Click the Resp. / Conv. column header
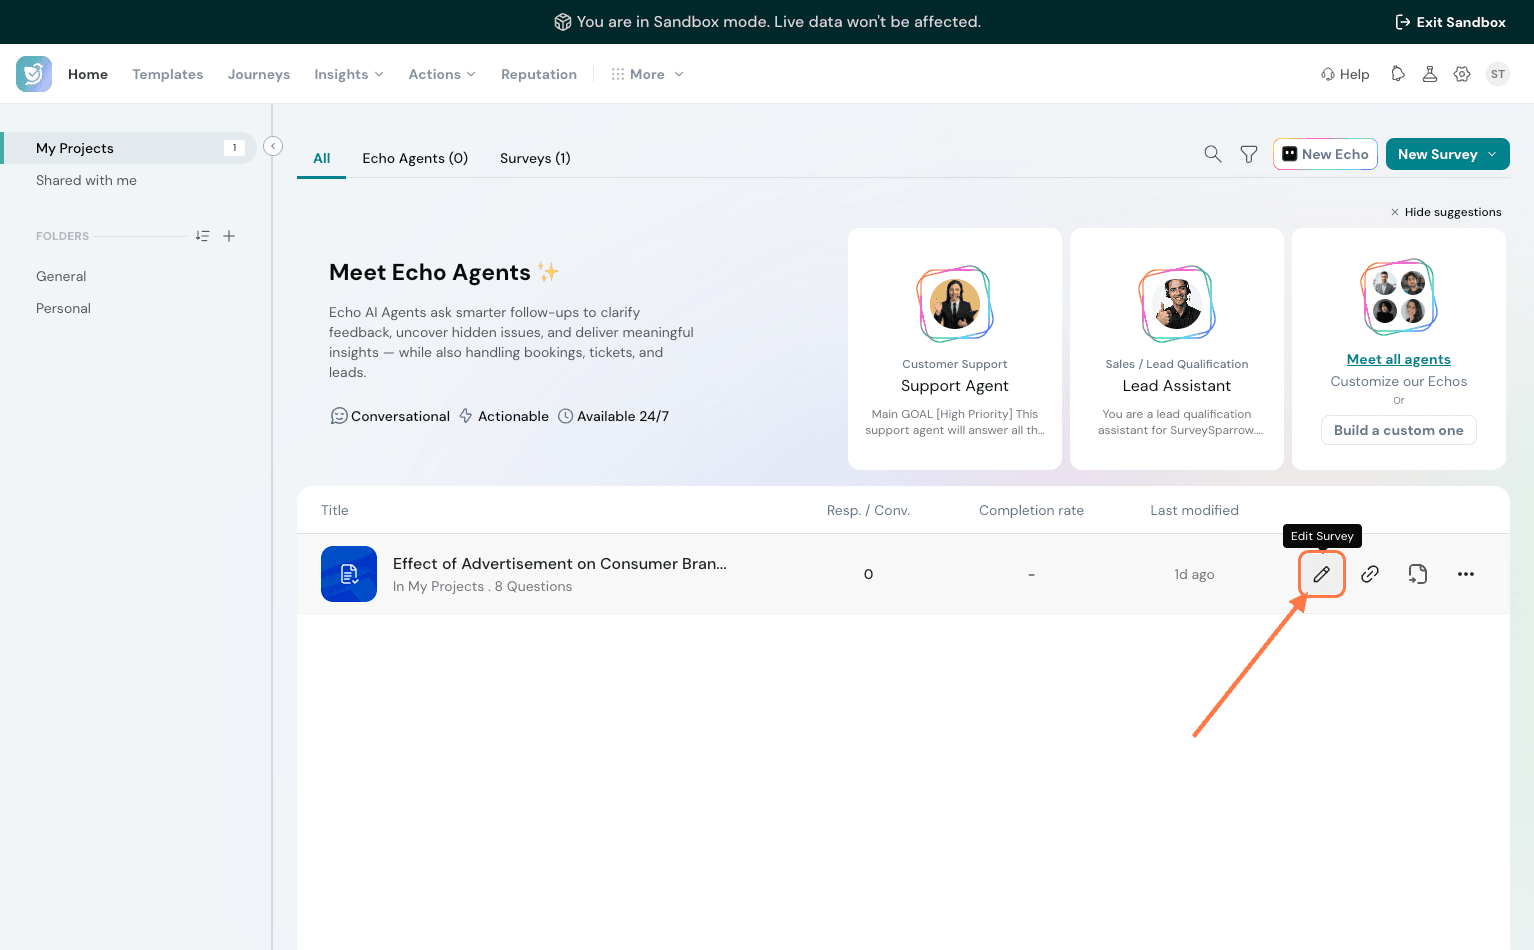This screenshot has width=1534, height=950. [868, 510]
